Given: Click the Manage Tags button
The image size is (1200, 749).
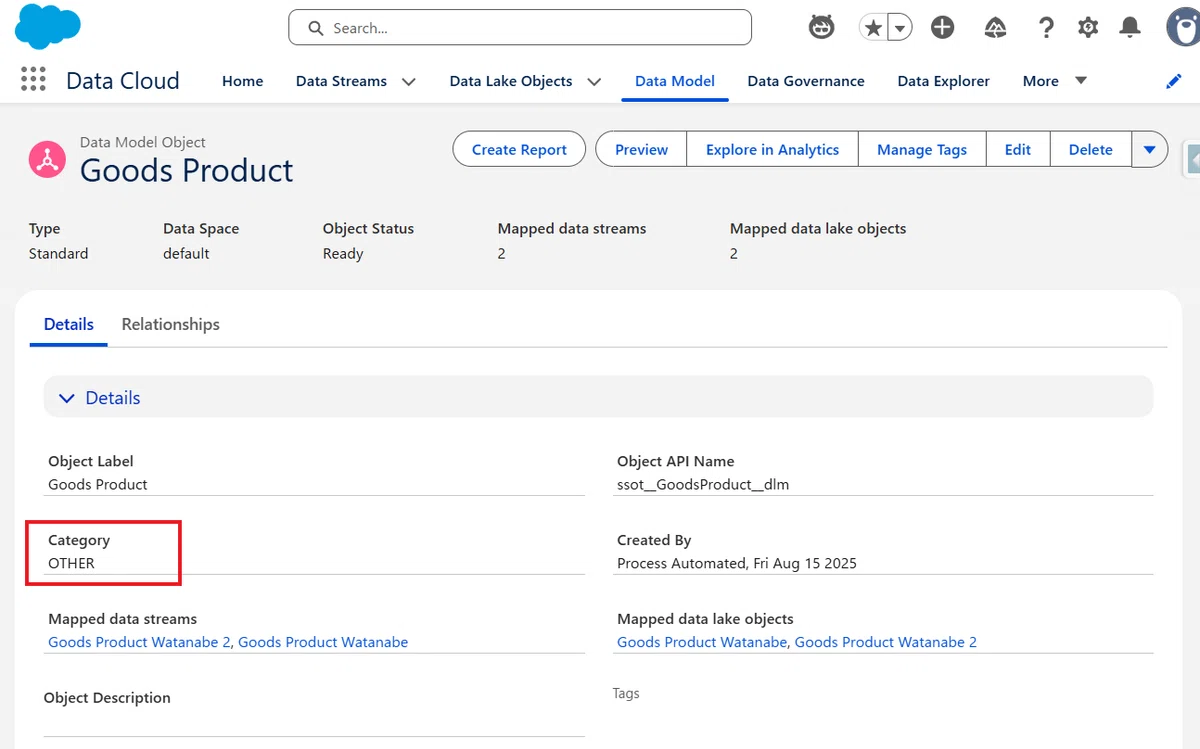Looking at the screenshot, I should coord(922,149).
